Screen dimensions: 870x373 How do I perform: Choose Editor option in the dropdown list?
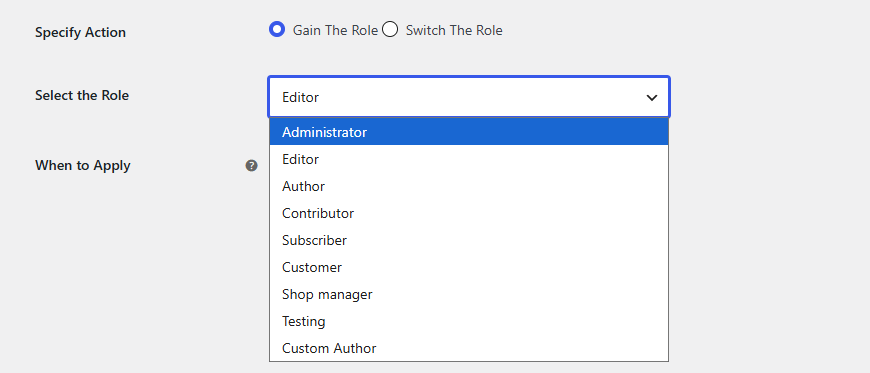tap(469, 159)
